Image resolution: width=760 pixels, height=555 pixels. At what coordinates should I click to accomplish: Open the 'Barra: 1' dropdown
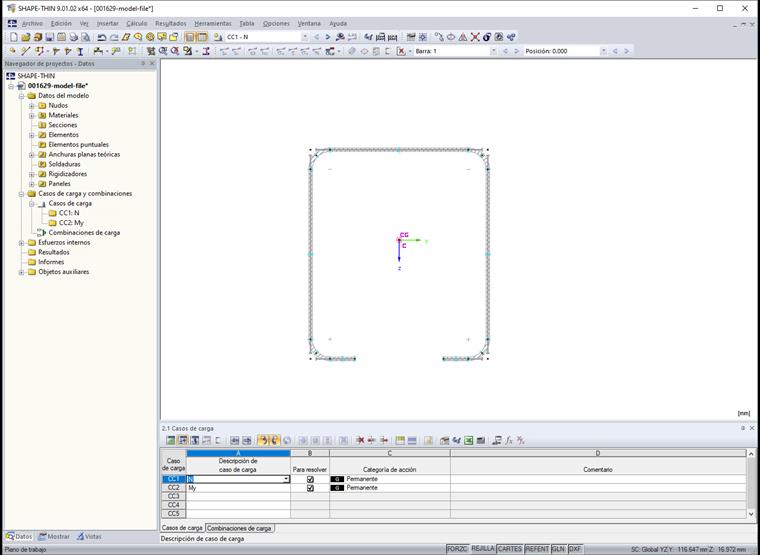coord(494,51)
